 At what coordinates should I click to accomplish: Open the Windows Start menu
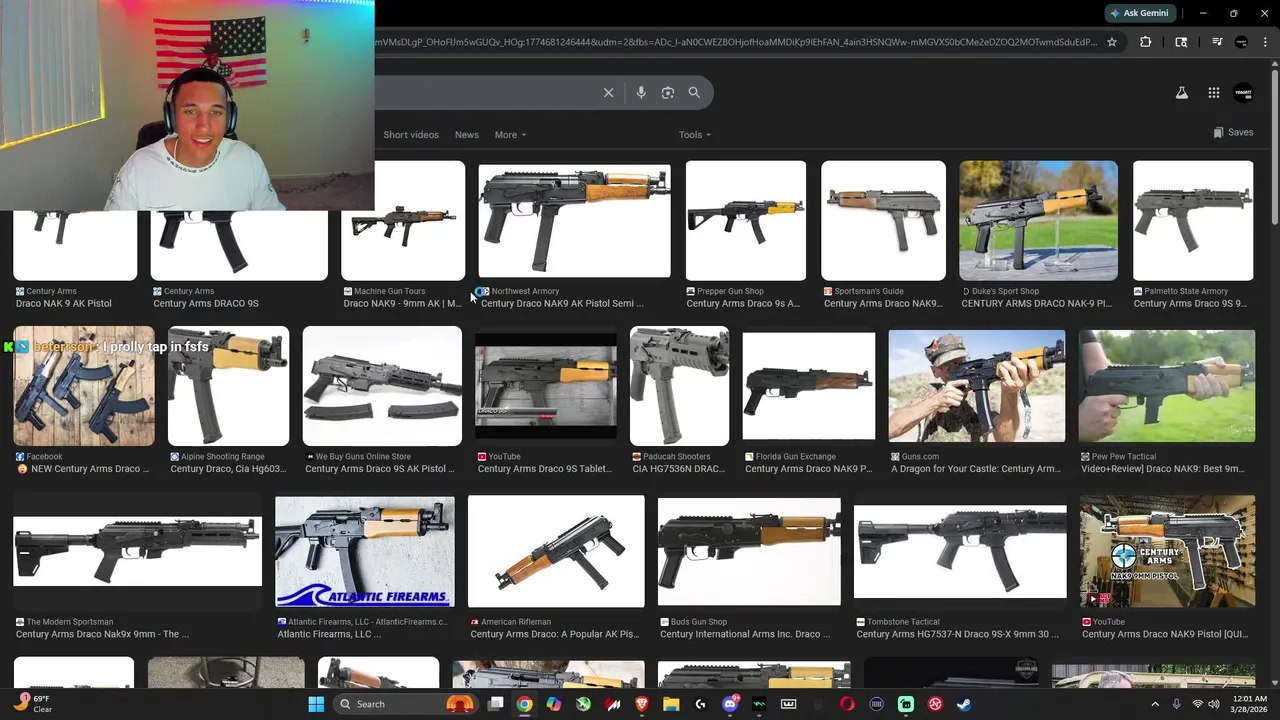(316, 704)
